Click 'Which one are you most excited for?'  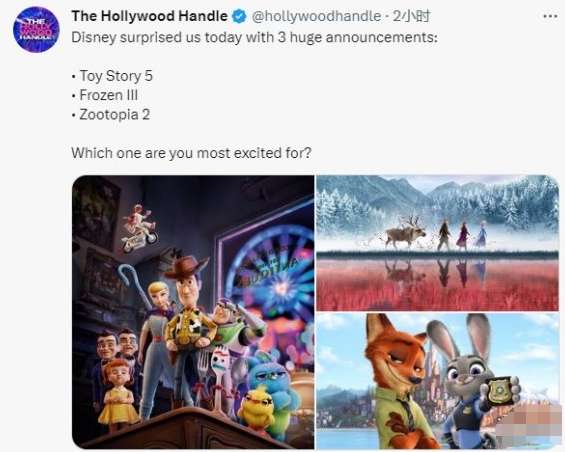pyautogui.click(x=191, y=153)
